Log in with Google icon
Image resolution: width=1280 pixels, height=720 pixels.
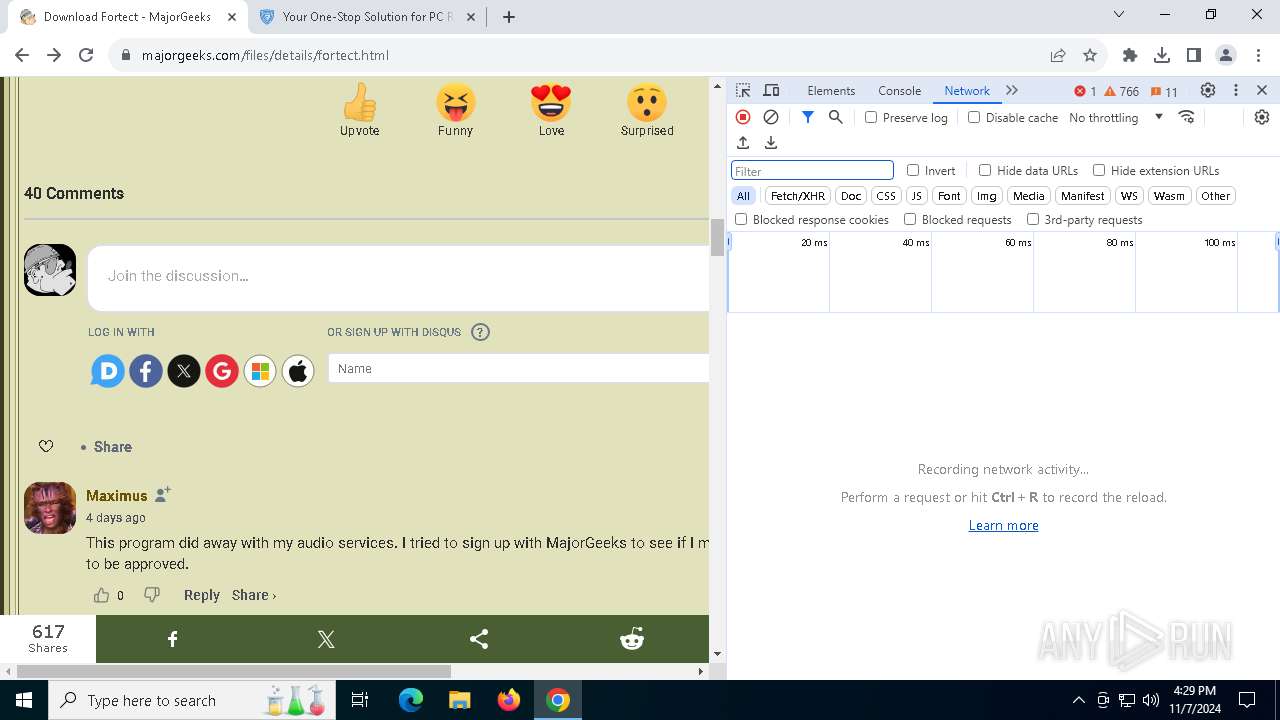click(x=222, y=372)
